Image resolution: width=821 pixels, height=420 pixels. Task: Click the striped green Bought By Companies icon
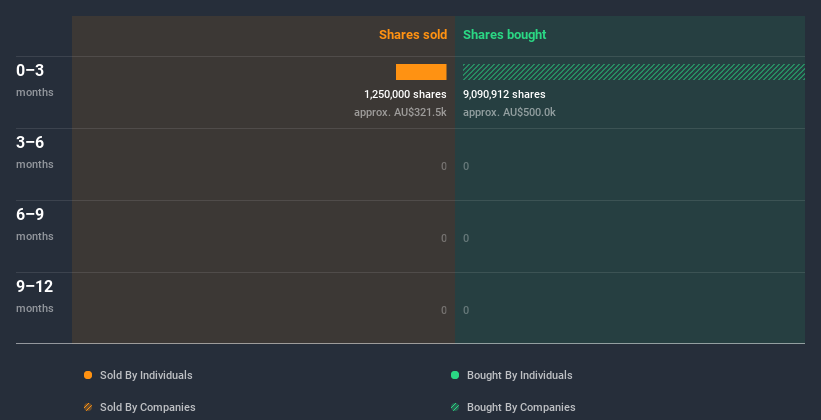point(455,407)
